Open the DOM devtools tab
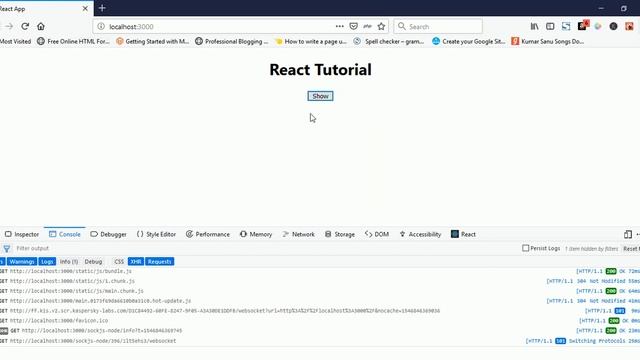Screen dimensions: 640x360 click(377, 234)
